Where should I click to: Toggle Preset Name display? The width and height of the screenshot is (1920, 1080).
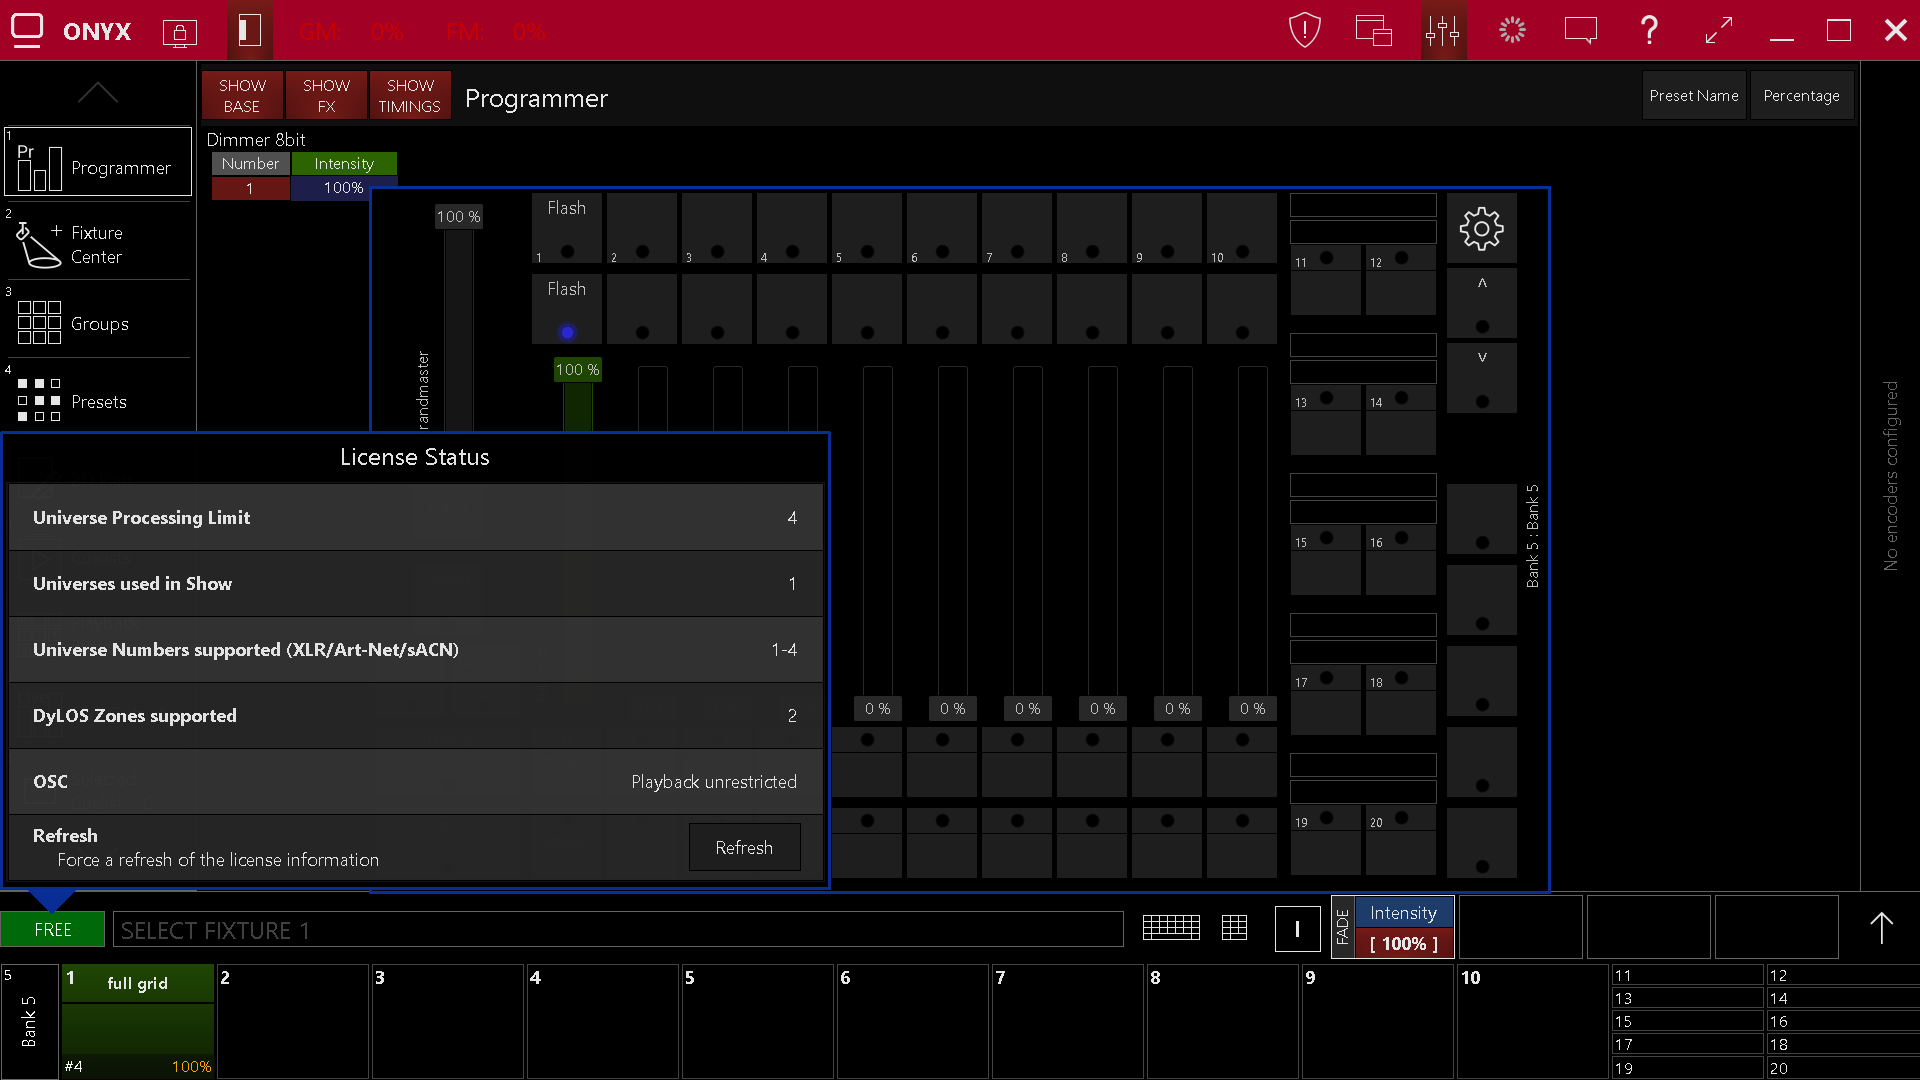point(1694,95)
